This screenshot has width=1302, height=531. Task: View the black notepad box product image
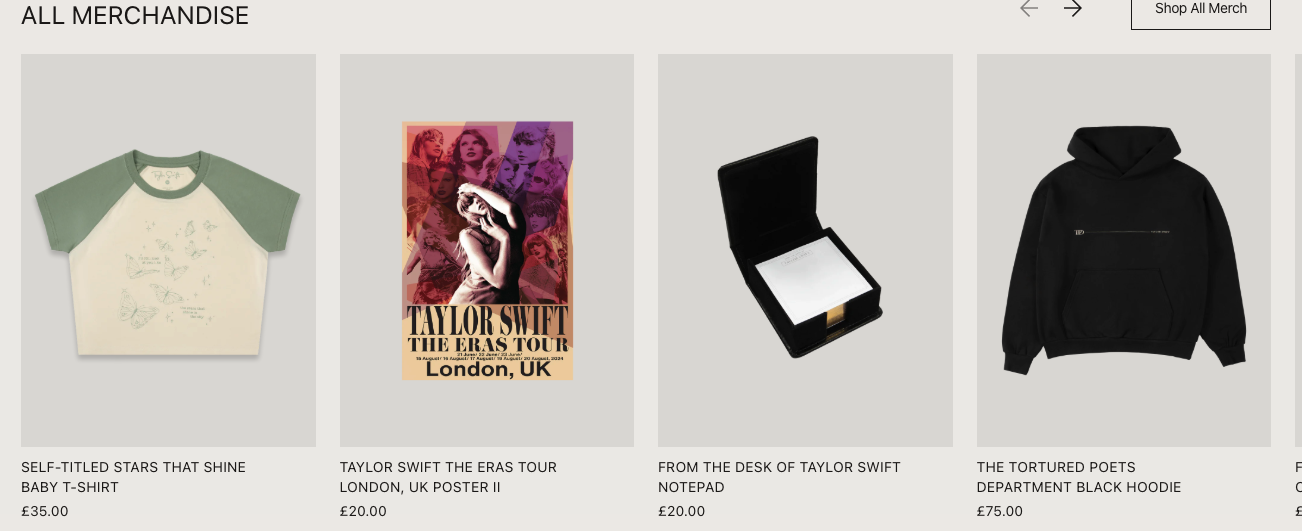click(x=805, y=250)
